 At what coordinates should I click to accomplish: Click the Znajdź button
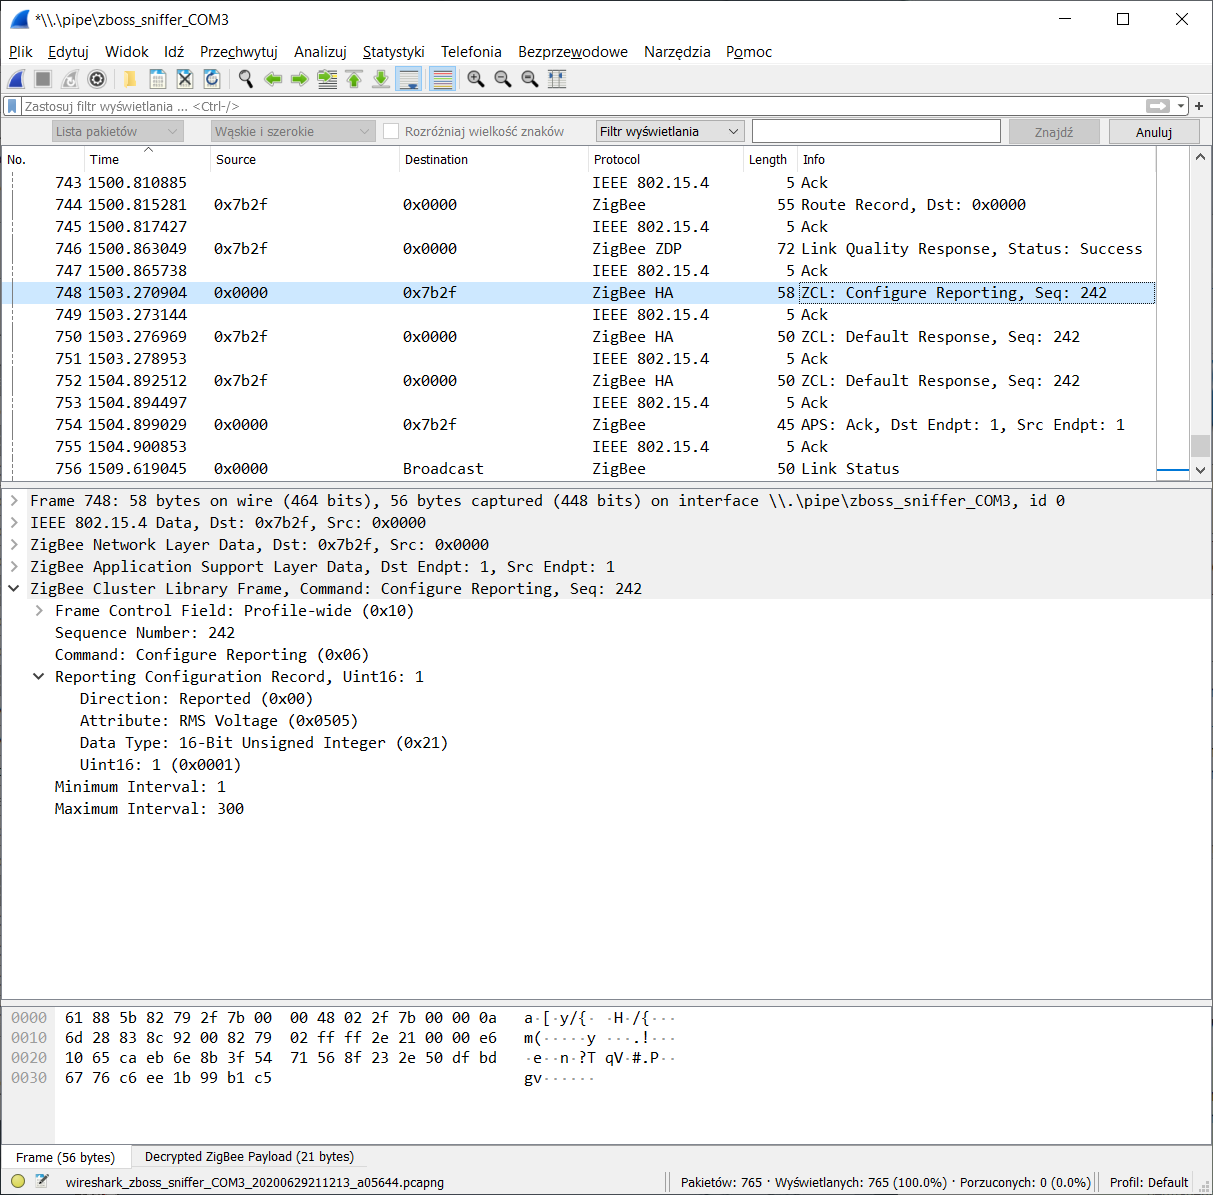pos(1054,132)
